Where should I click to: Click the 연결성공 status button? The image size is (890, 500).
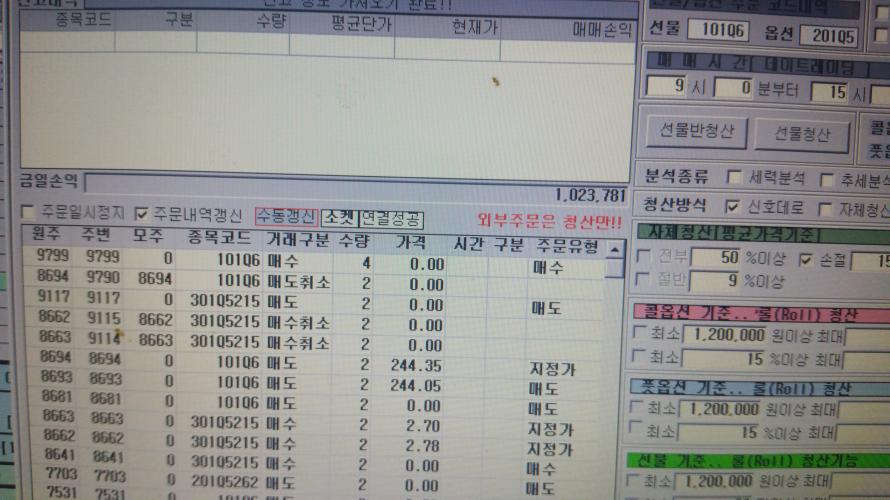click(x=391, y=218)
